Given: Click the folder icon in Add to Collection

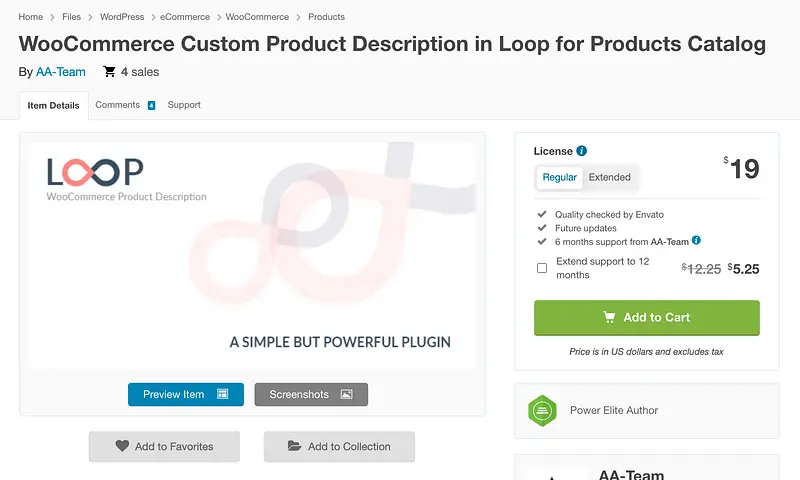Looking at the screenshot, I should point(294,446).
